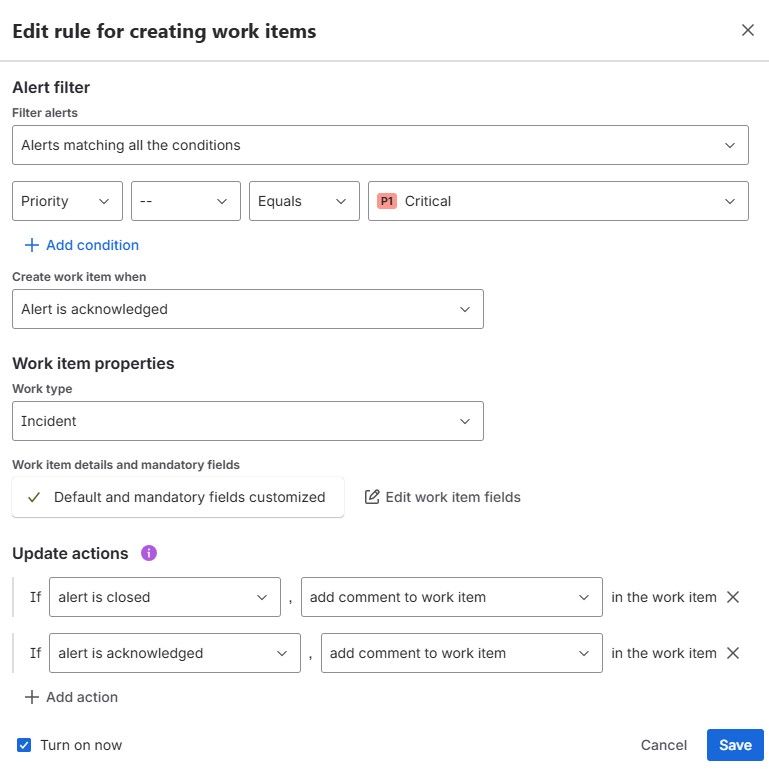The image size is (769, 769).
Task: Open the 'alert is closed' trigger dropdown
Action: click(164, 597)
